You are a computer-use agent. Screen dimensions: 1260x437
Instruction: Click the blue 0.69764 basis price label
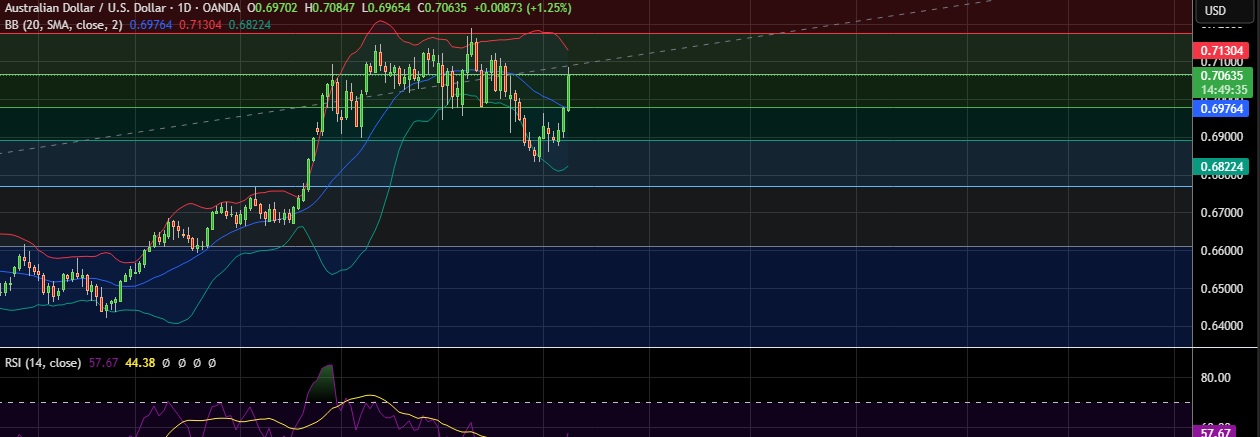click(x=1219, y=107)
